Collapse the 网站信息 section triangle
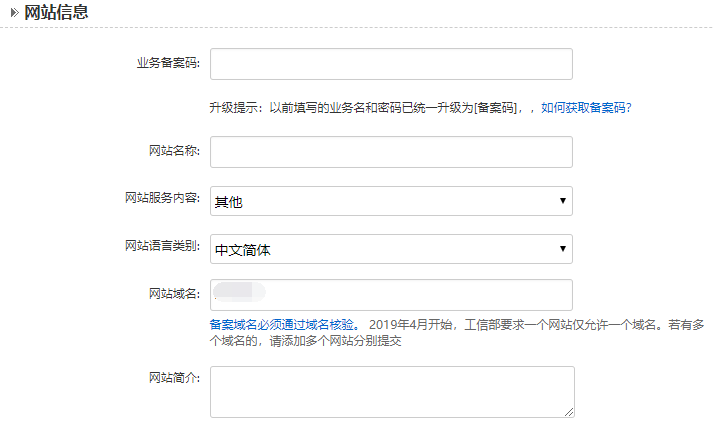The height and width of the screenshot is (422, 713). [x=14, y=13]
